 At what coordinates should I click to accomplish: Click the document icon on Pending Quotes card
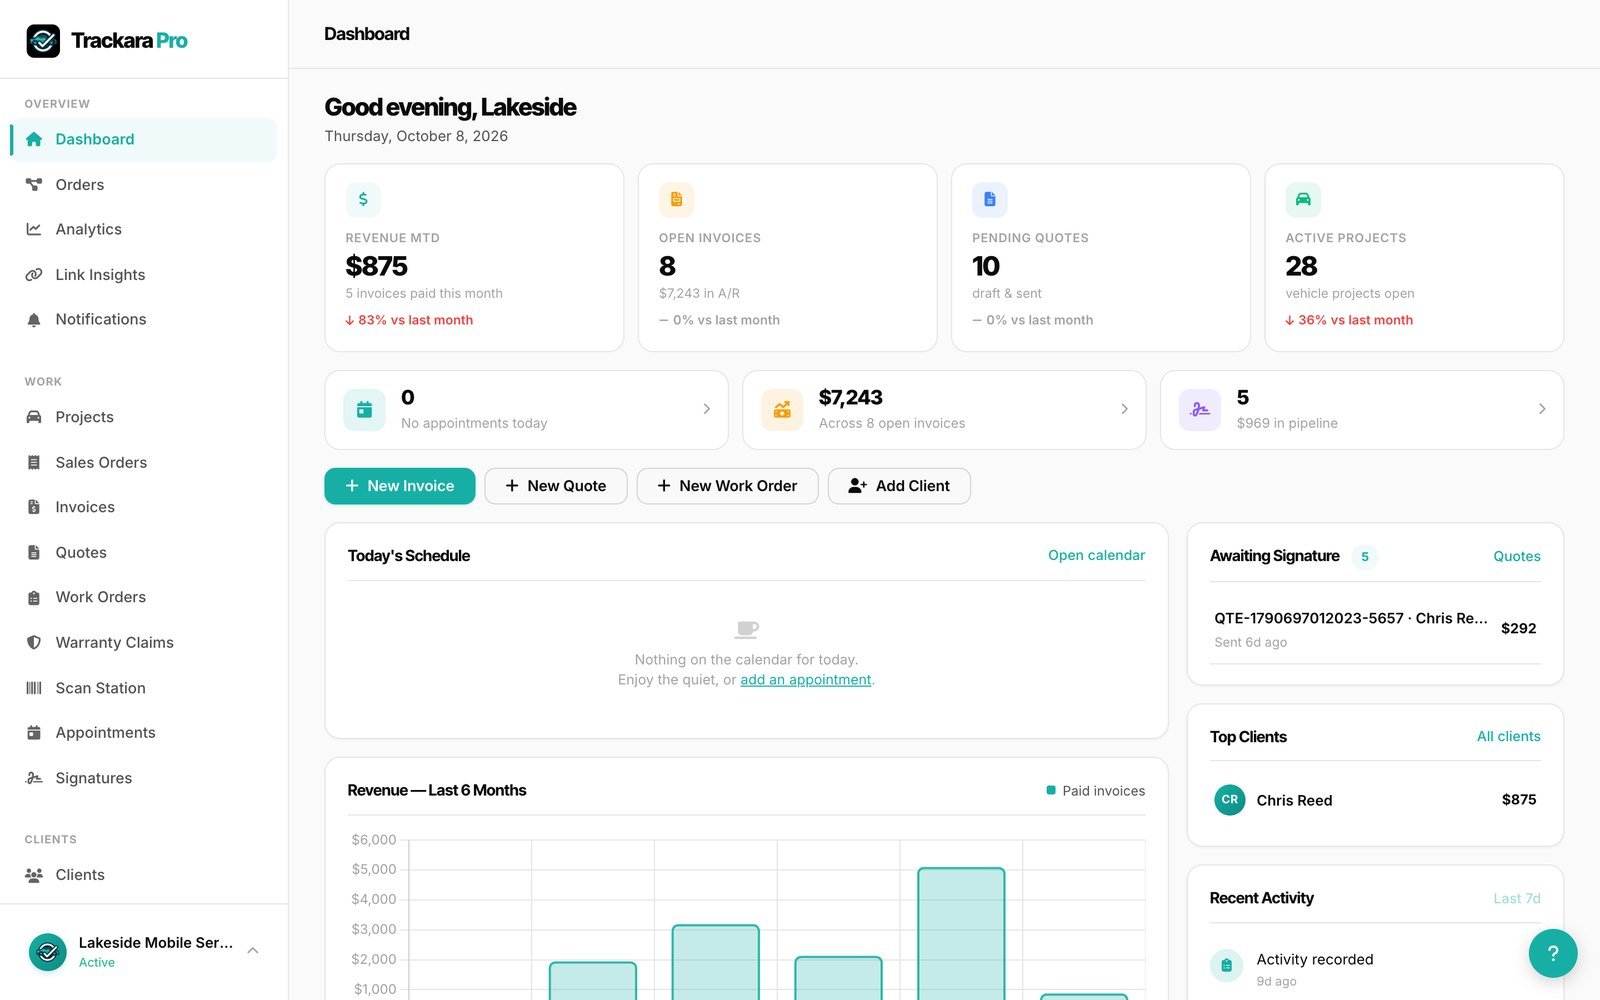click(x=990, y=199)
